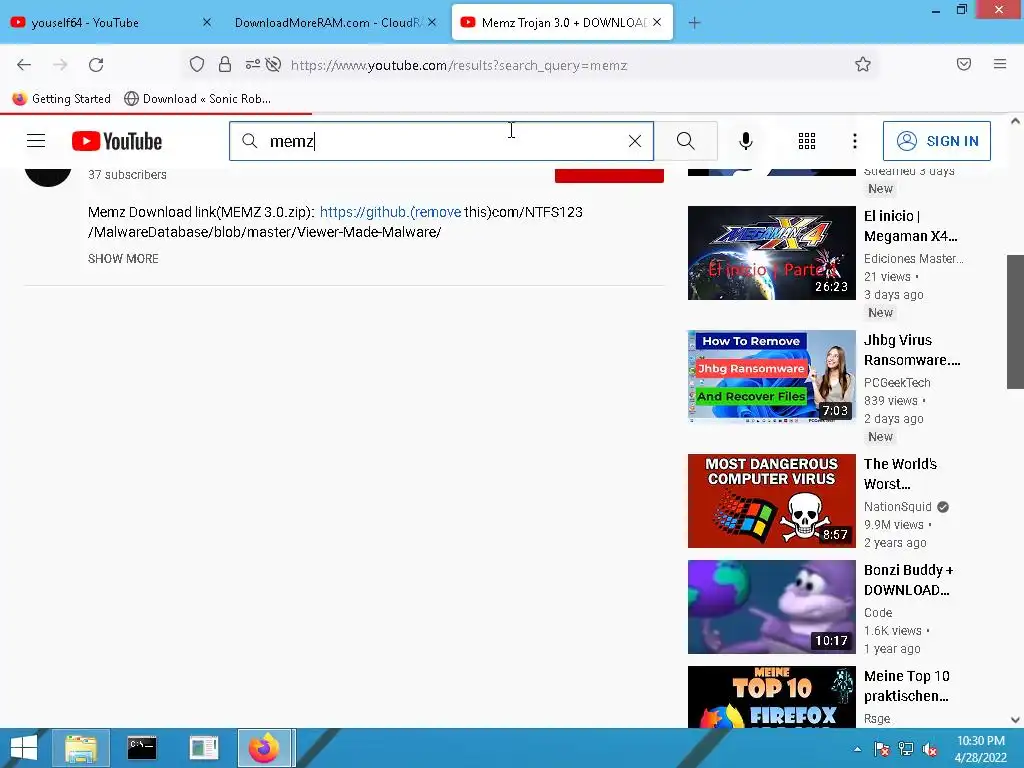Click the red subscribe button
Screen dimensions: 1024x768
point(609,175)
